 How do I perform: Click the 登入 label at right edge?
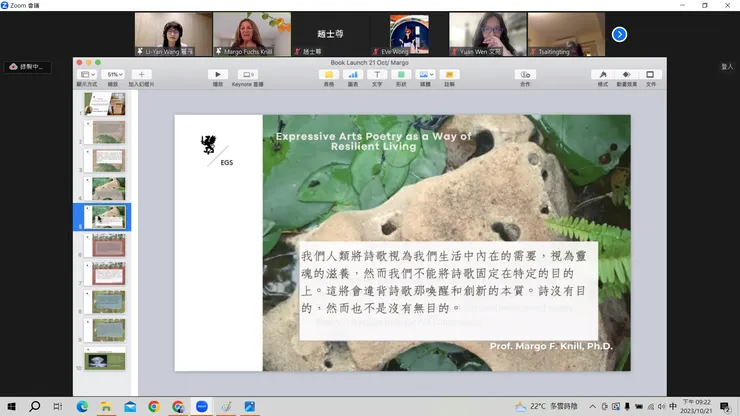click(727, 67)
